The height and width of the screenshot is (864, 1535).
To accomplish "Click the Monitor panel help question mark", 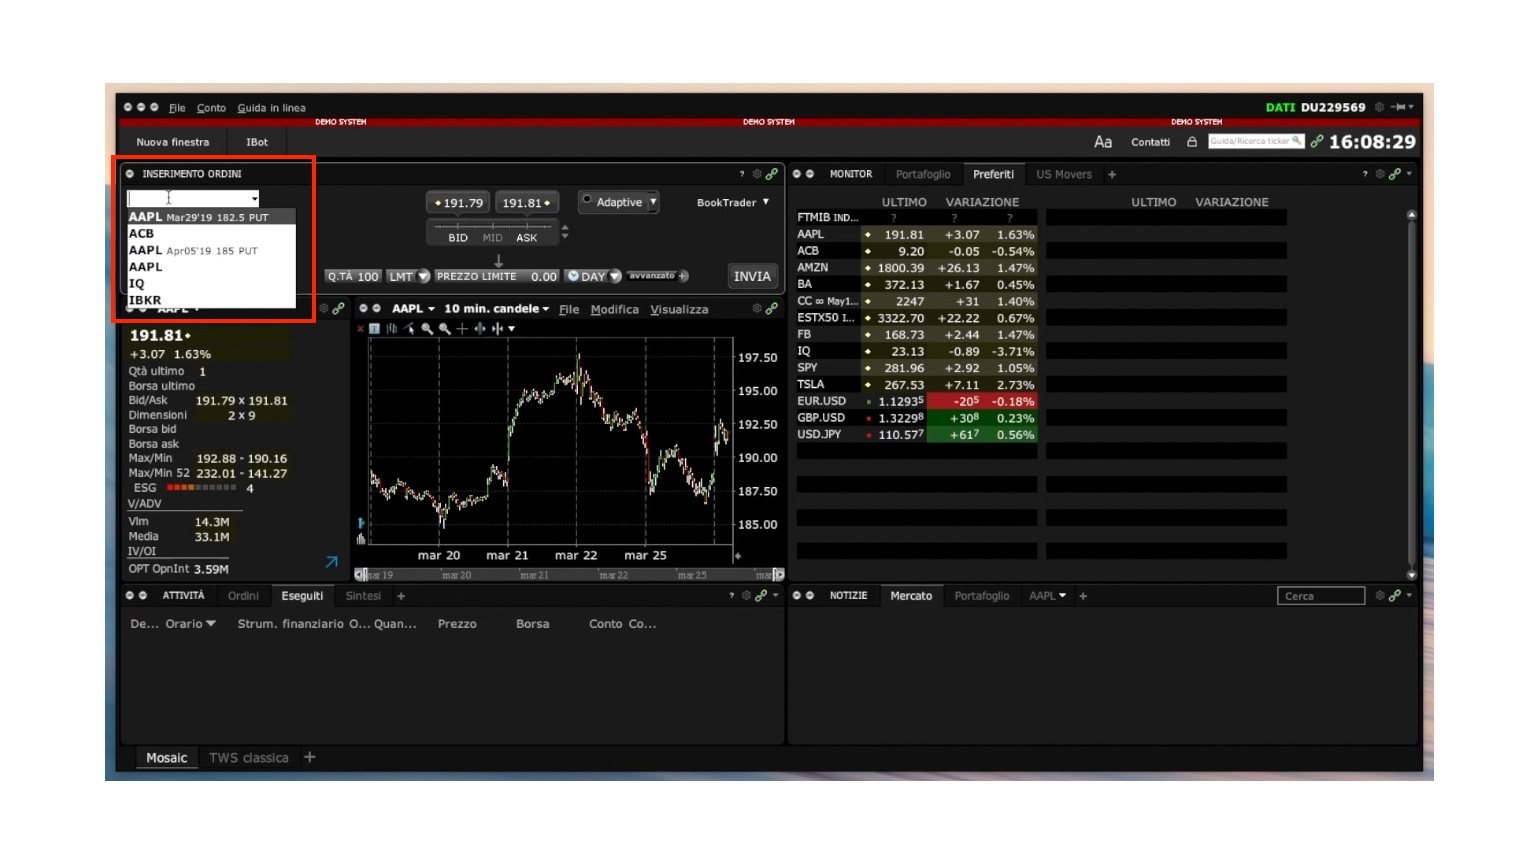I will (x=1365, y=174).
